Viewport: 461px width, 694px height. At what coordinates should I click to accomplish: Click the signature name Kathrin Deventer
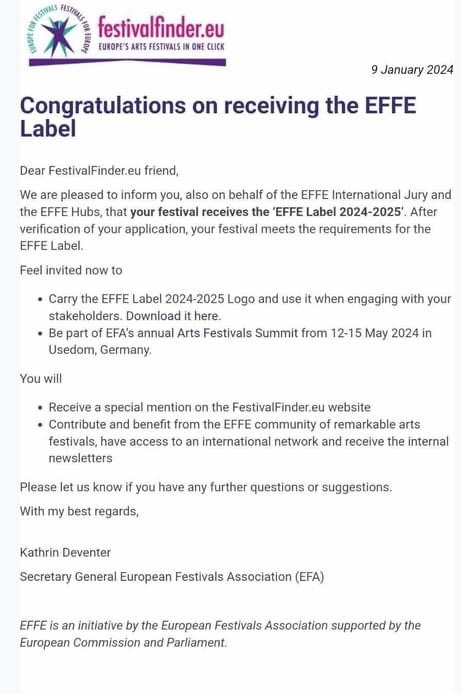coord(65,552)
